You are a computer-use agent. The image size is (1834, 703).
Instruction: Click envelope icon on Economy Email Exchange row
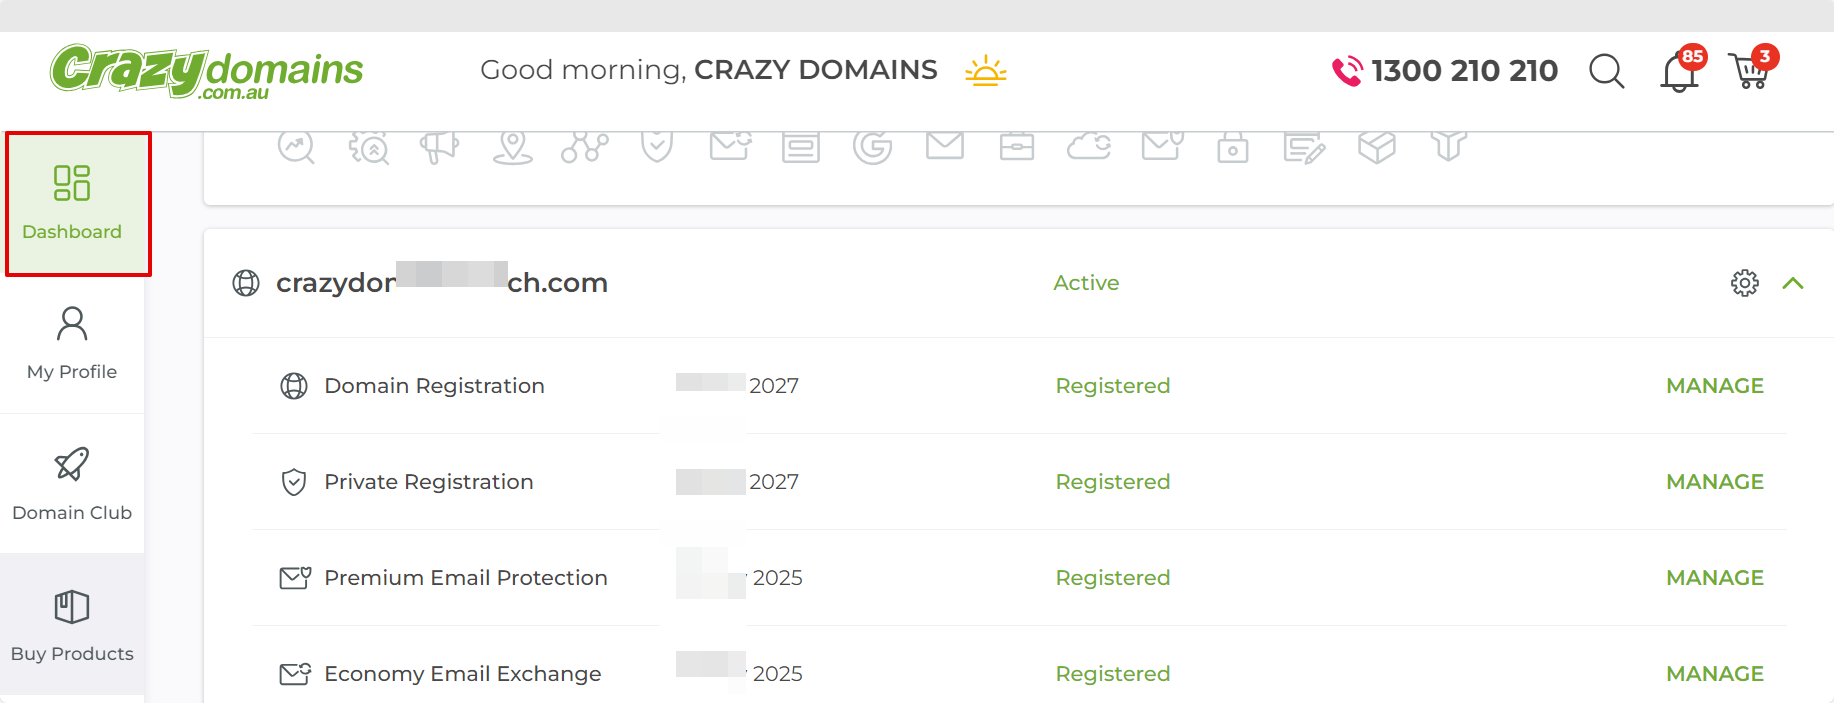[295, 674]
